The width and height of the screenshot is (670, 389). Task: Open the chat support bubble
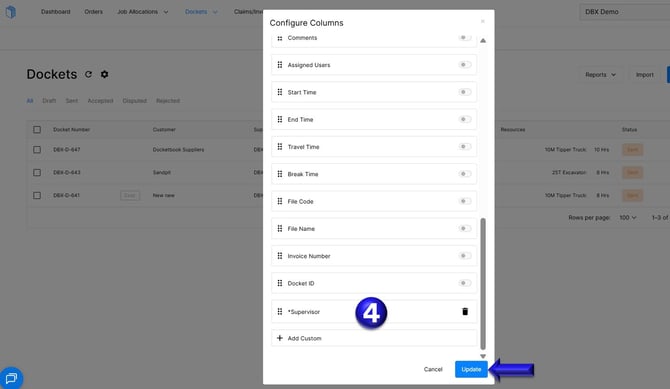(11, 378)
